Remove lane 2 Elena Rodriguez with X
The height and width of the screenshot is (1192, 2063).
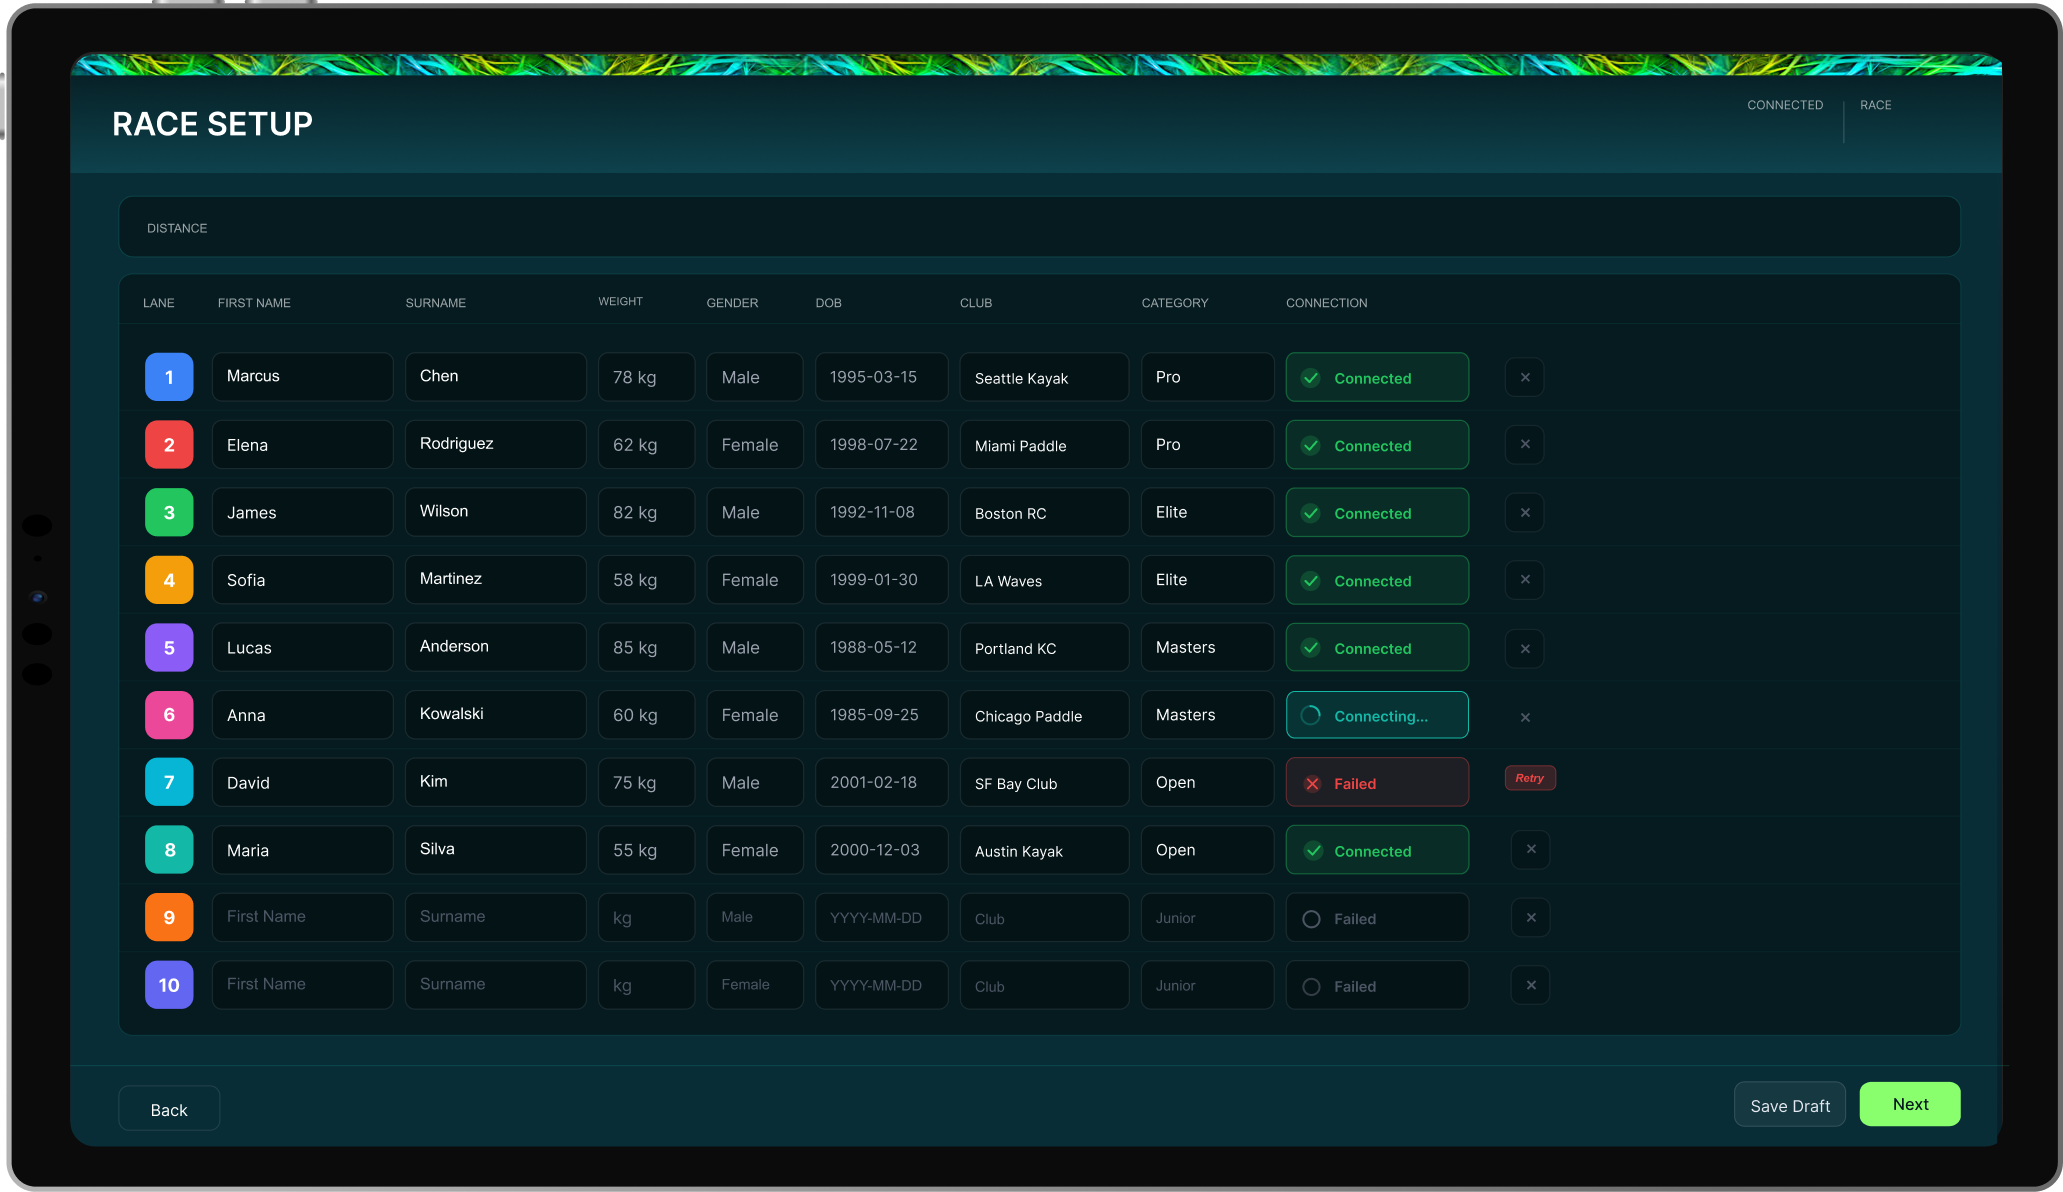tap(1524, 444)
